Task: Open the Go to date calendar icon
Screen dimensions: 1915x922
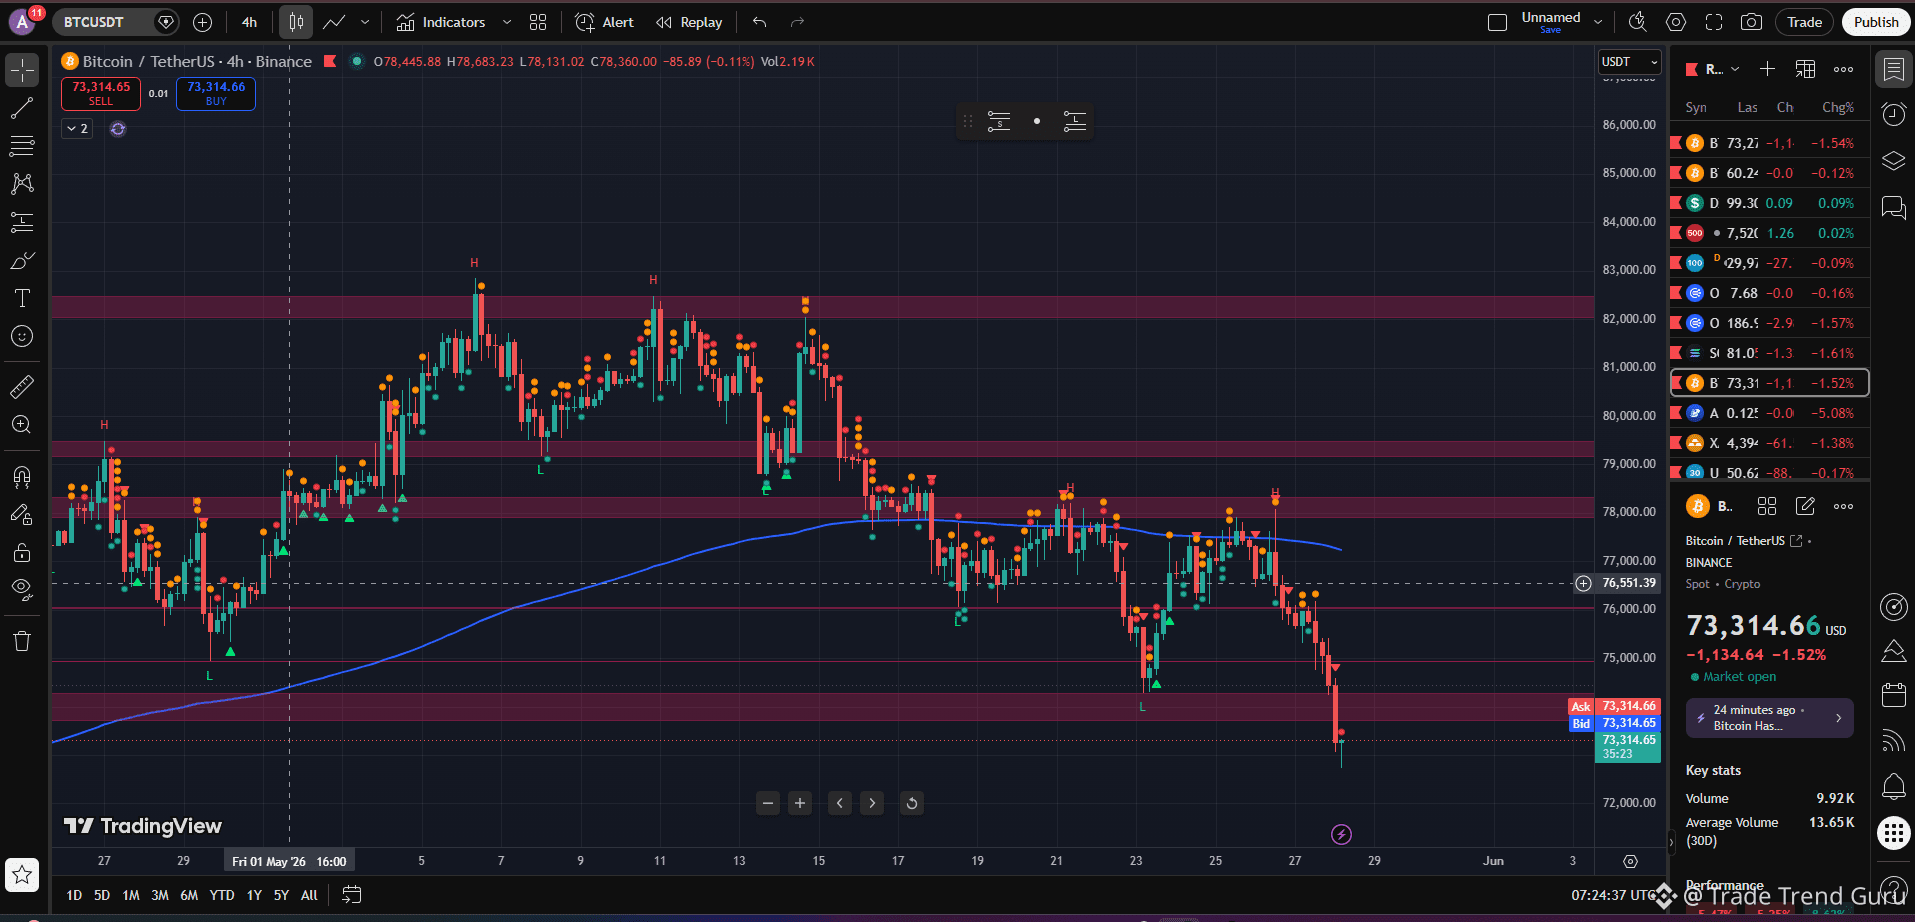Action: click(352, 895)
